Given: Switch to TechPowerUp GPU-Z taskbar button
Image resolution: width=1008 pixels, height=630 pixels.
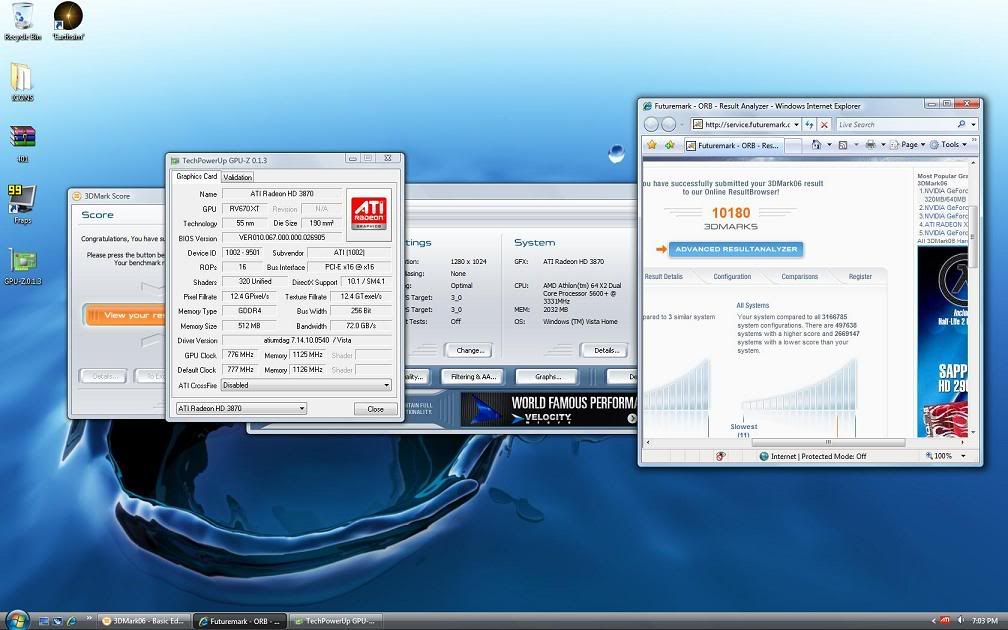Looking at the screenshot, I should (x=334, y=621).
